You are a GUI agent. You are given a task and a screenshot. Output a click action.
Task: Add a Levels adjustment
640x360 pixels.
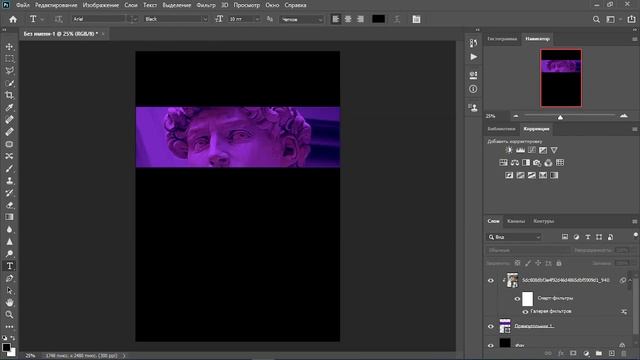(520, 150)
